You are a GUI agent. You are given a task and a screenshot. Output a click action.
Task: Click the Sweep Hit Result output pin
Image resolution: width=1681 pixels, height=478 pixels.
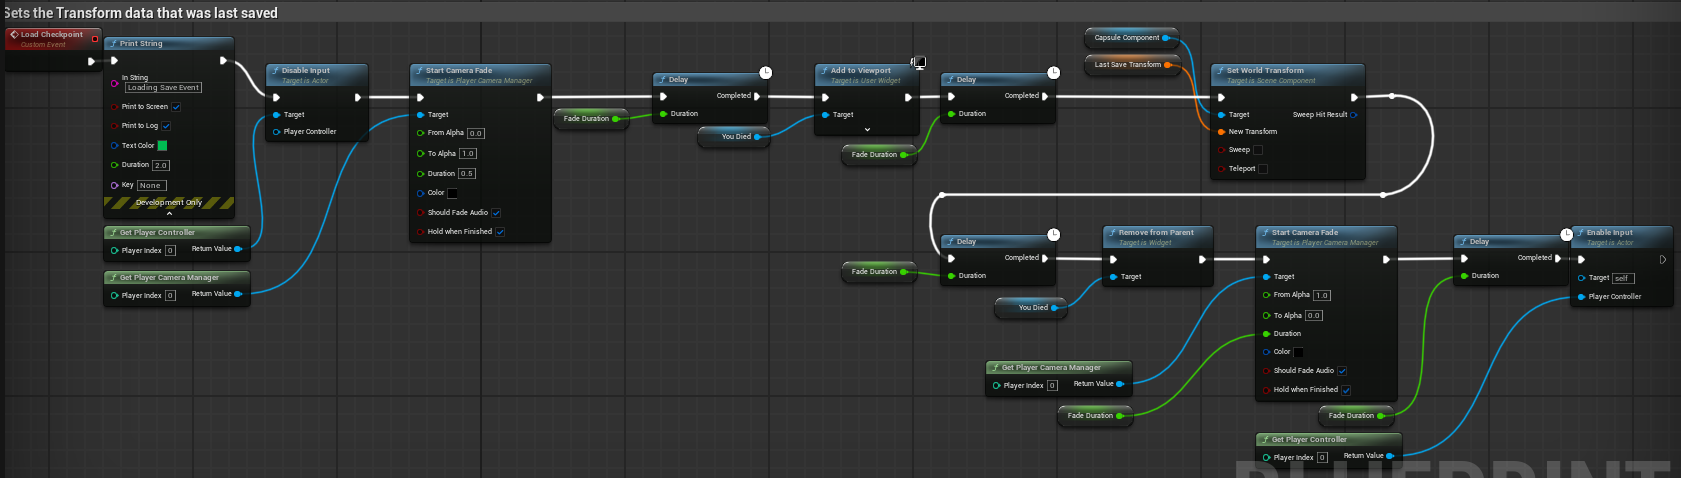[1353, 115]
